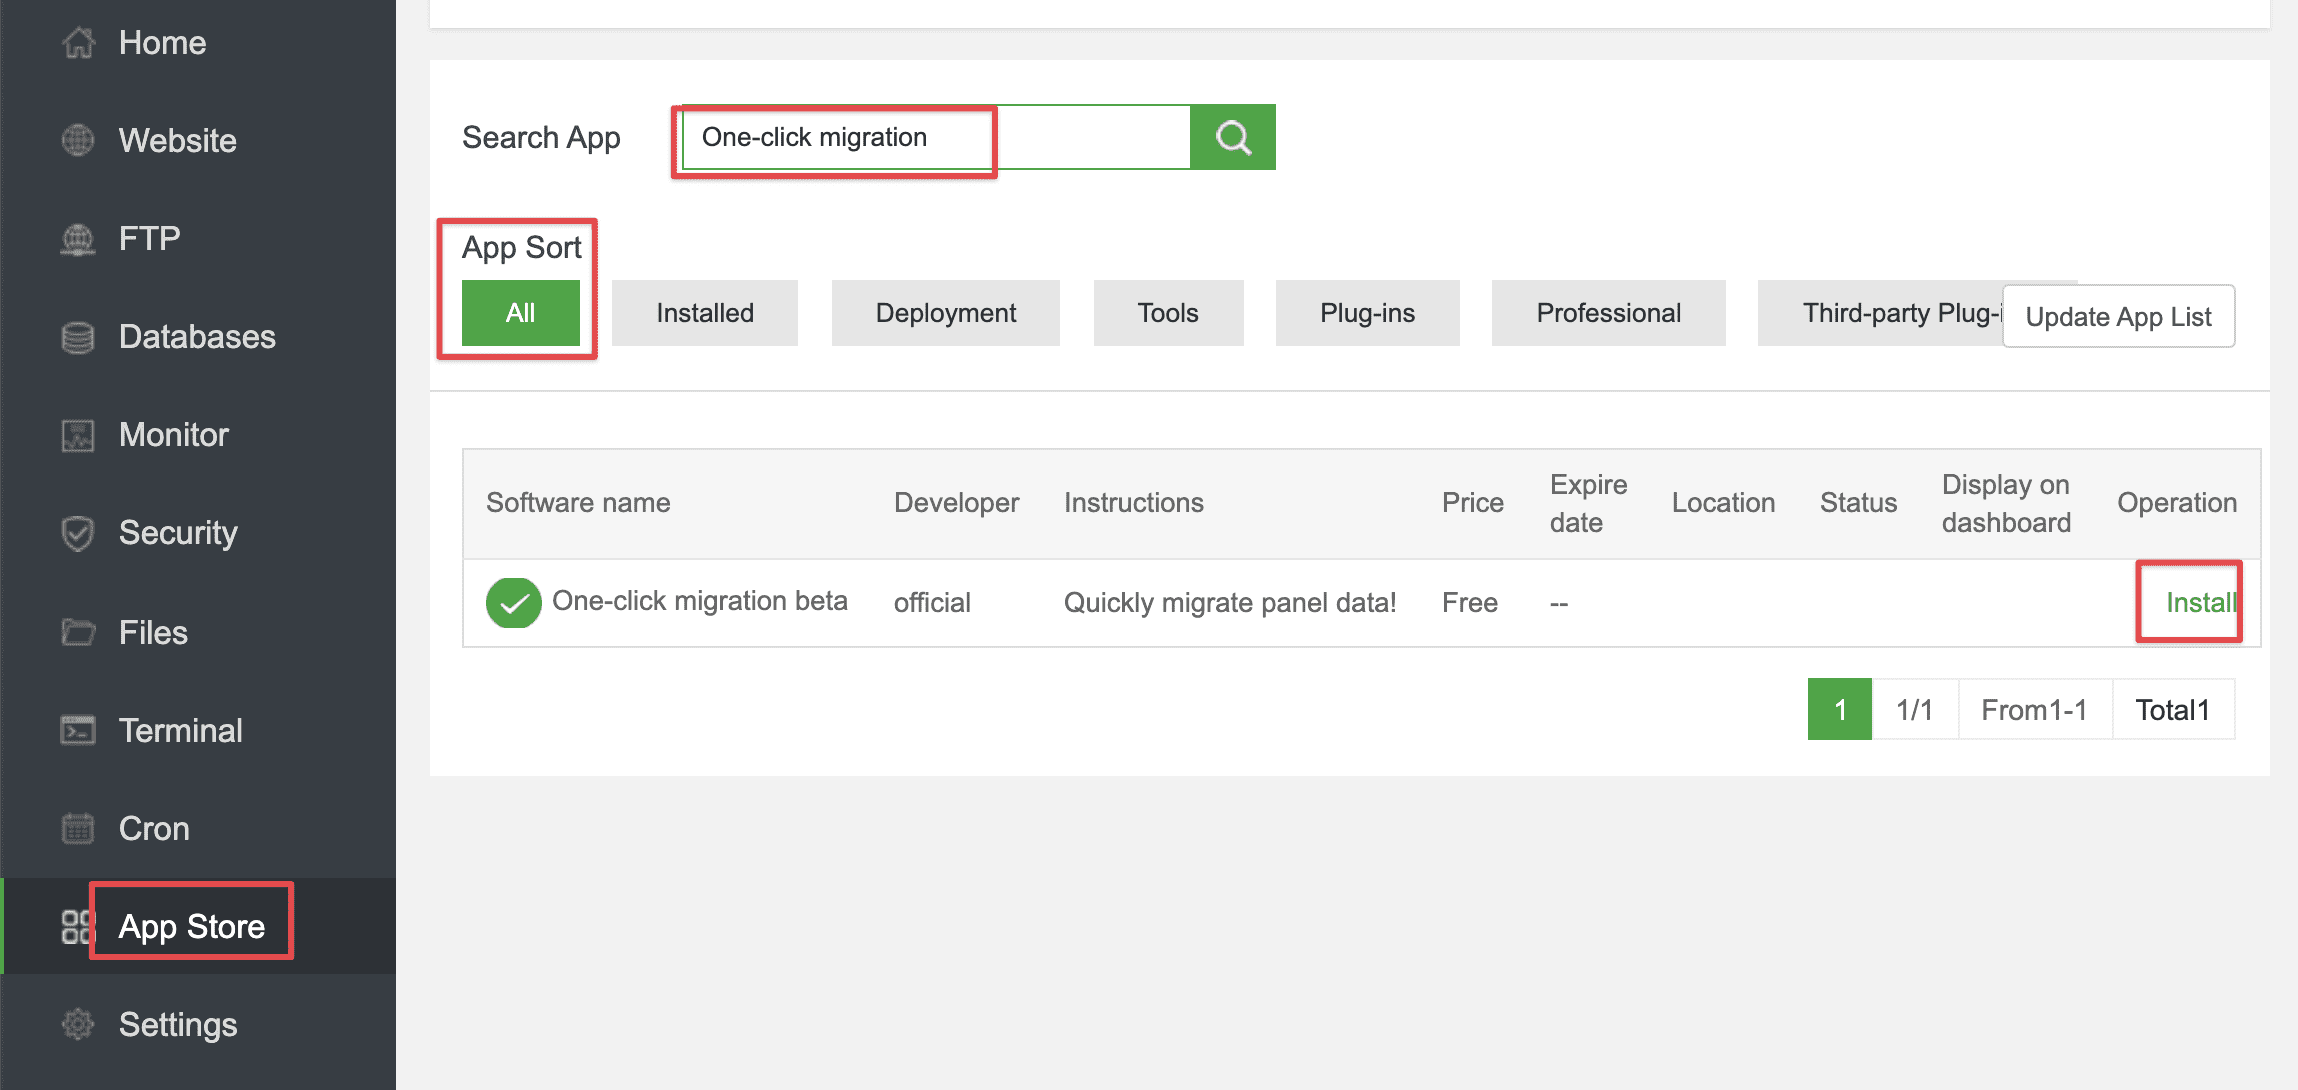Click the Update App List button
This screenshot has width=2298, height=1090.
pos(2118,316)
